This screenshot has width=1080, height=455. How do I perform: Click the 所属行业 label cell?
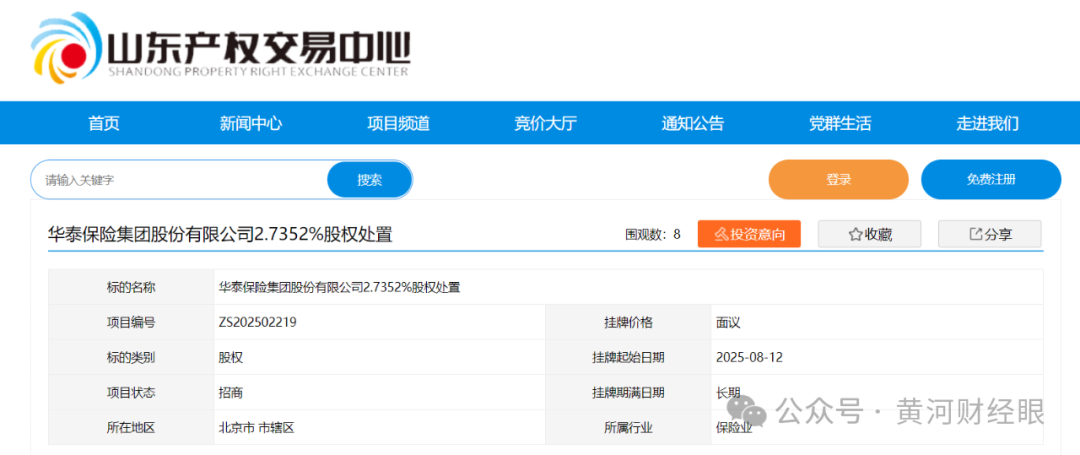628,427
